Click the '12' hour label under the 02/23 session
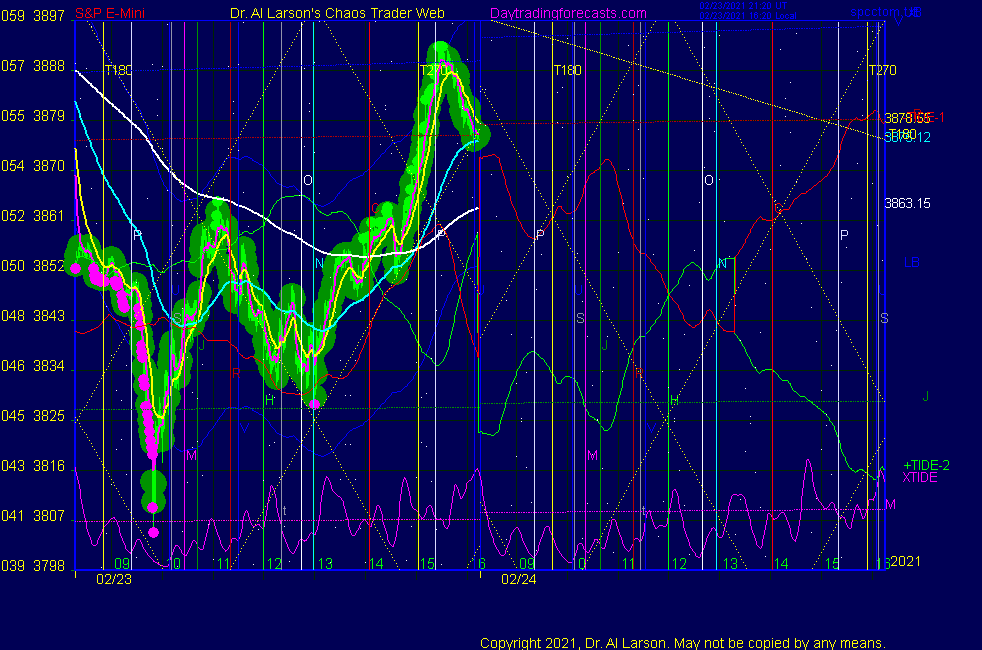This screenshot has width=982, height=650. (x=274, y=564)
